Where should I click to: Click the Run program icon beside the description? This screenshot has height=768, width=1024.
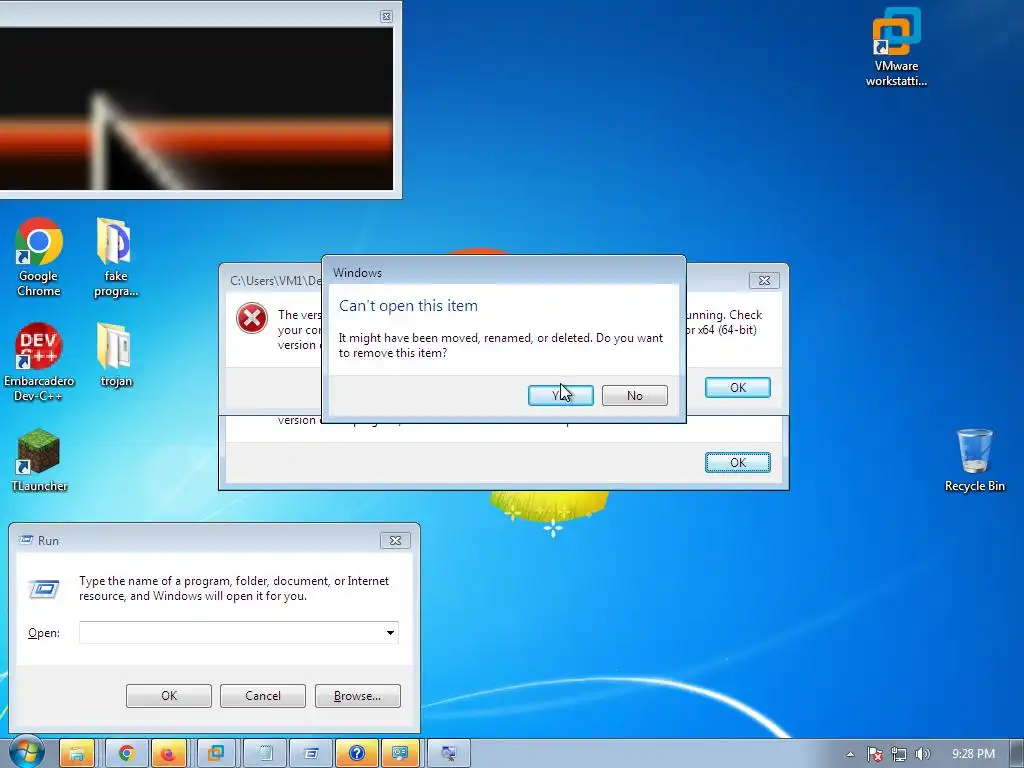[44, 589]
